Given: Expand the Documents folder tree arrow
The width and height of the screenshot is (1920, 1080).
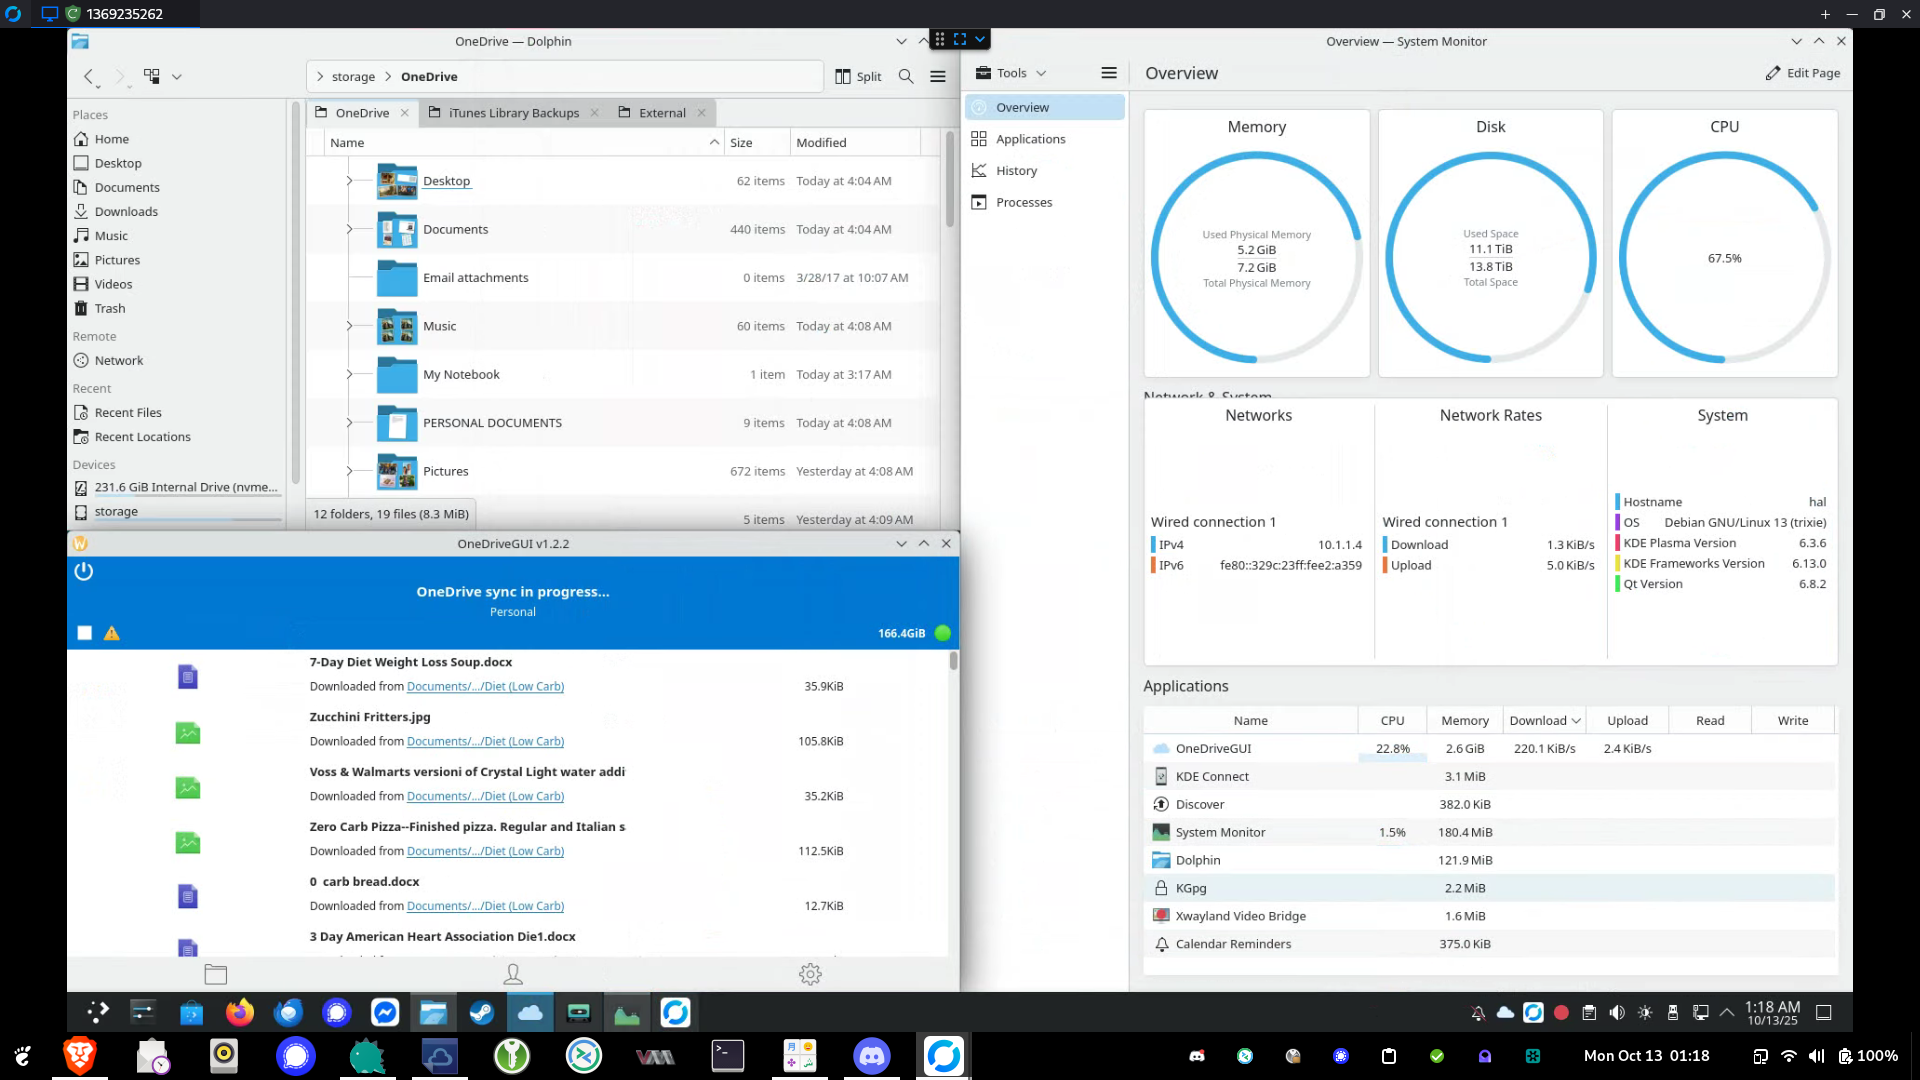Looking at the screenshot, I should 349,229.
